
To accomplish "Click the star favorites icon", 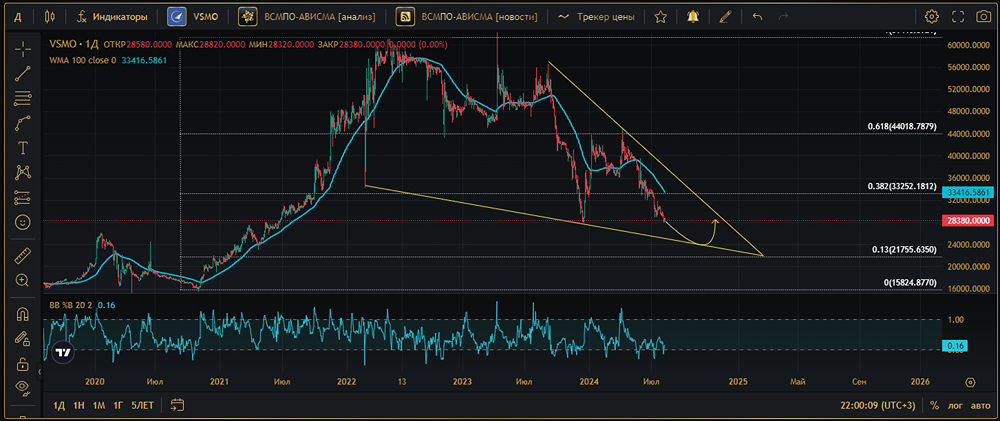I will (661, 17).
